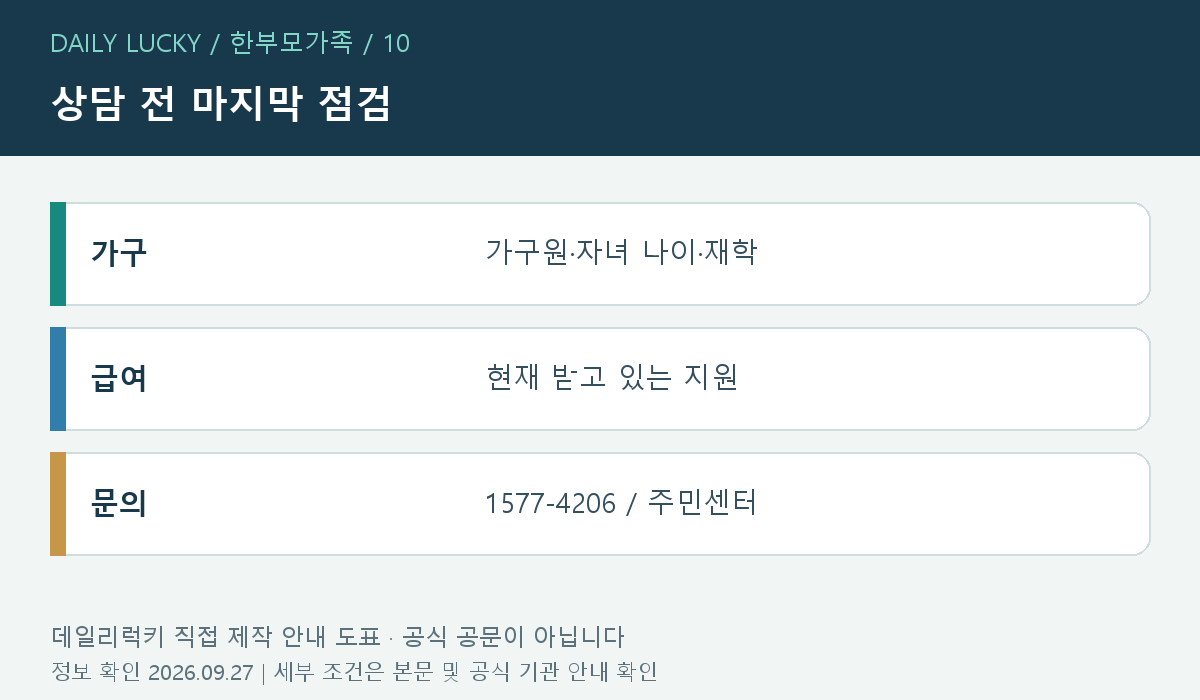The width and height of the screenshot is (1200, 700).
Task: Click the text 현재 받고 있는 지원
Action: coord(612,378)
